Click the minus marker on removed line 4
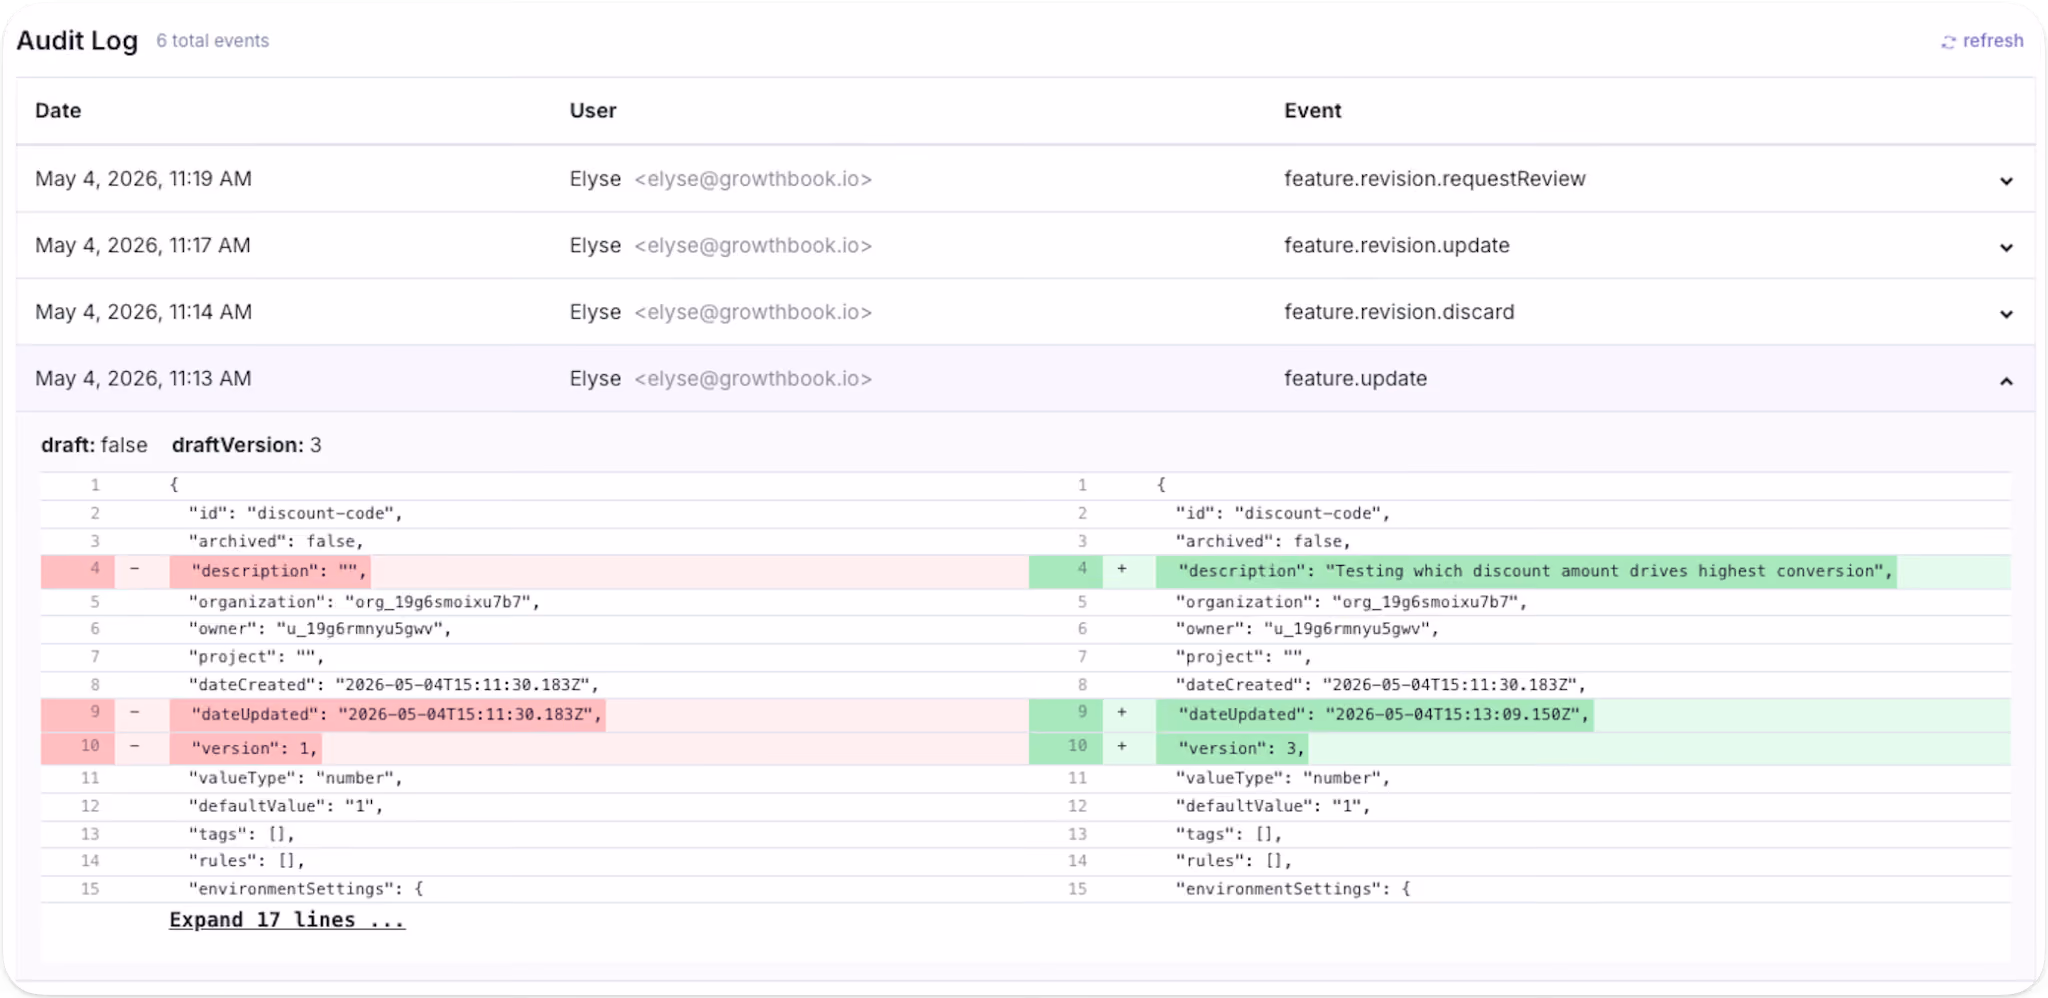 (135, 569)
